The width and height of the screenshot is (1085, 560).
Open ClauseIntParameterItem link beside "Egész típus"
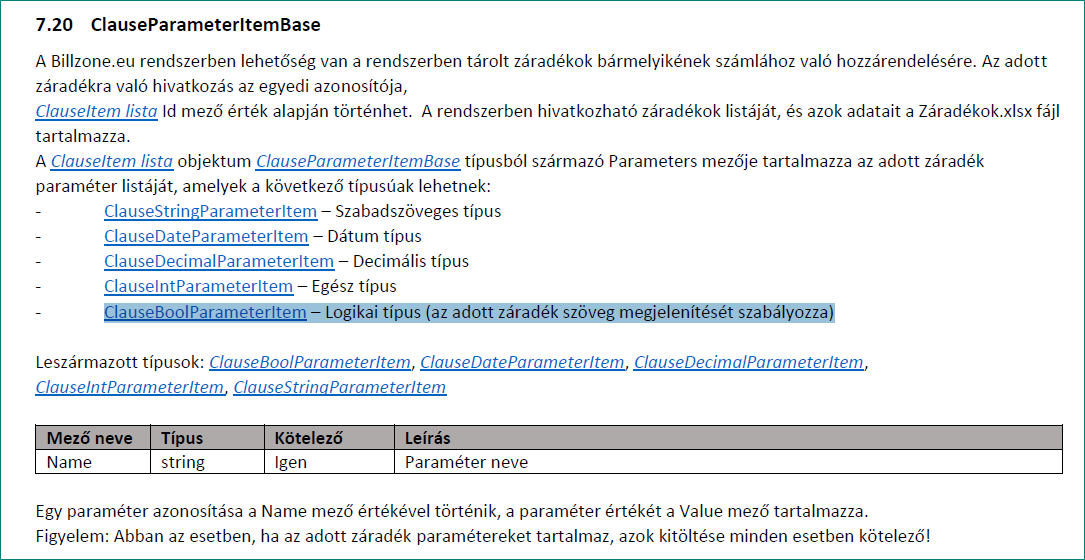(x=199, y=287)
